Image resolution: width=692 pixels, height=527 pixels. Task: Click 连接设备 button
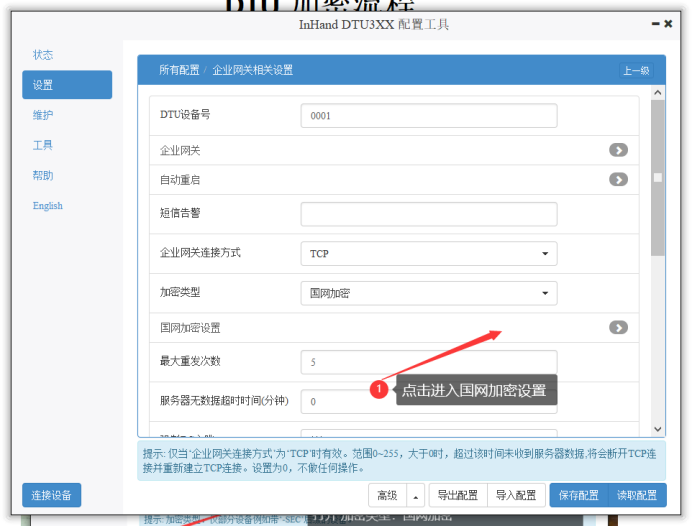[x=52, y=495]
